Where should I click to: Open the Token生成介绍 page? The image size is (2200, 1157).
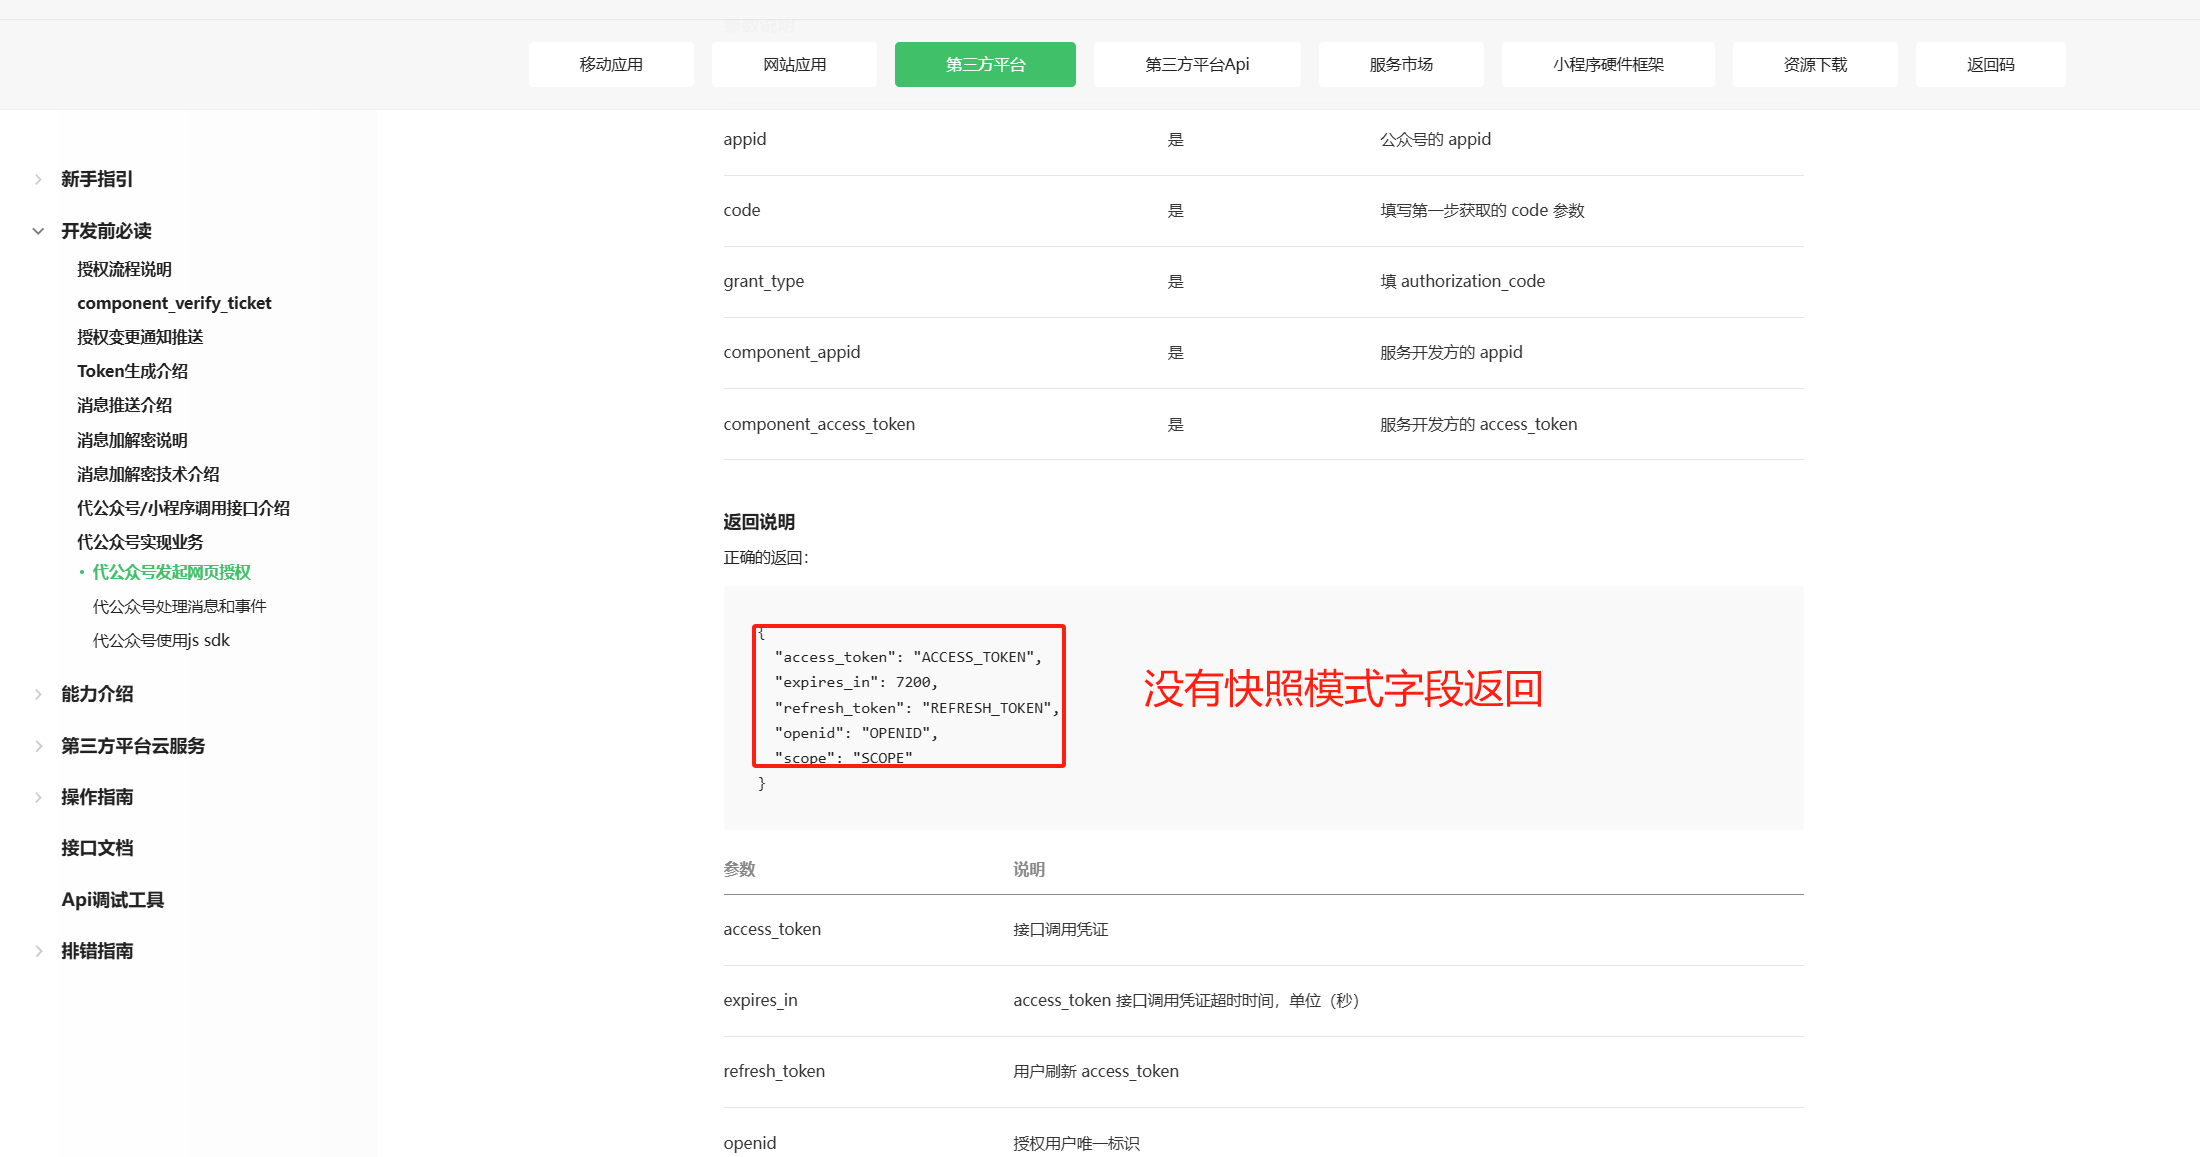[x=131, y=371]
